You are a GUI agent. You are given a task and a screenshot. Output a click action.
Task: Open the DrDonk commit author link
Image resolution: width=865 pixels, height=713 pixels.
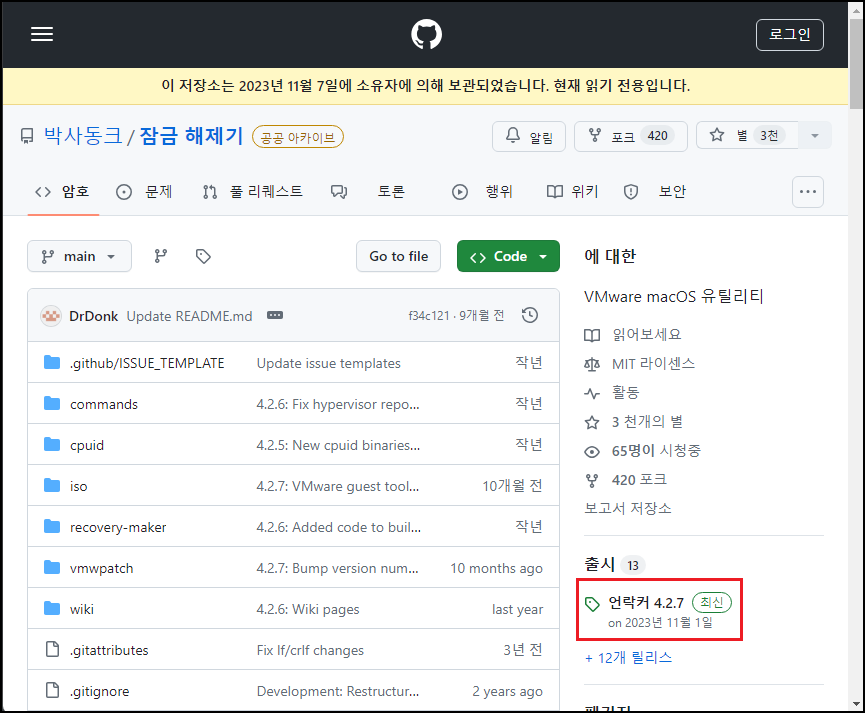click(93, 316)
